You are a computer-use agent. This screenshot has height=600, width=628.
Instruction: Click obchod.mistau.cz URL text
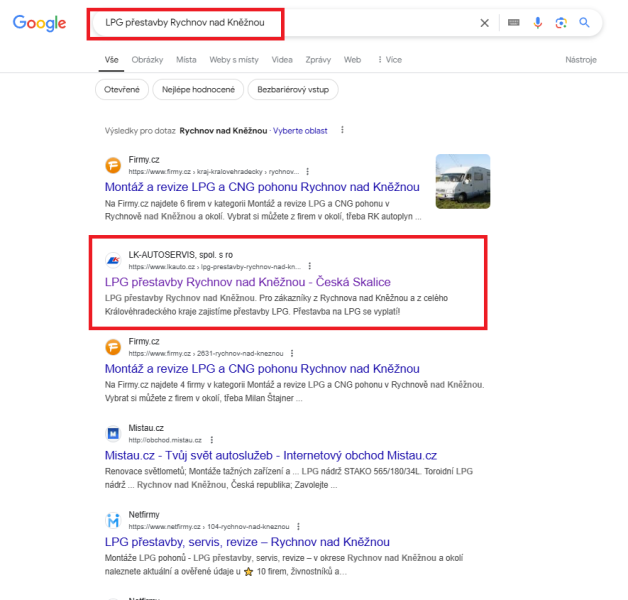[165, 440]
